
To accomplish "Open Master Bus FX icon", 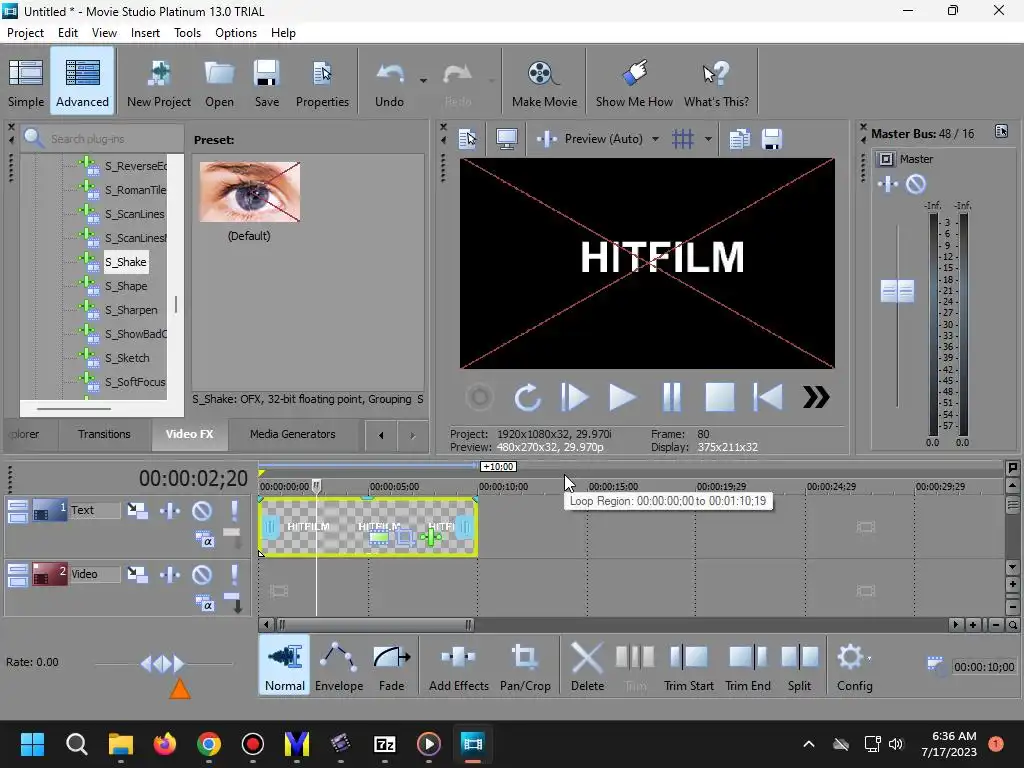I will (888, 184).
